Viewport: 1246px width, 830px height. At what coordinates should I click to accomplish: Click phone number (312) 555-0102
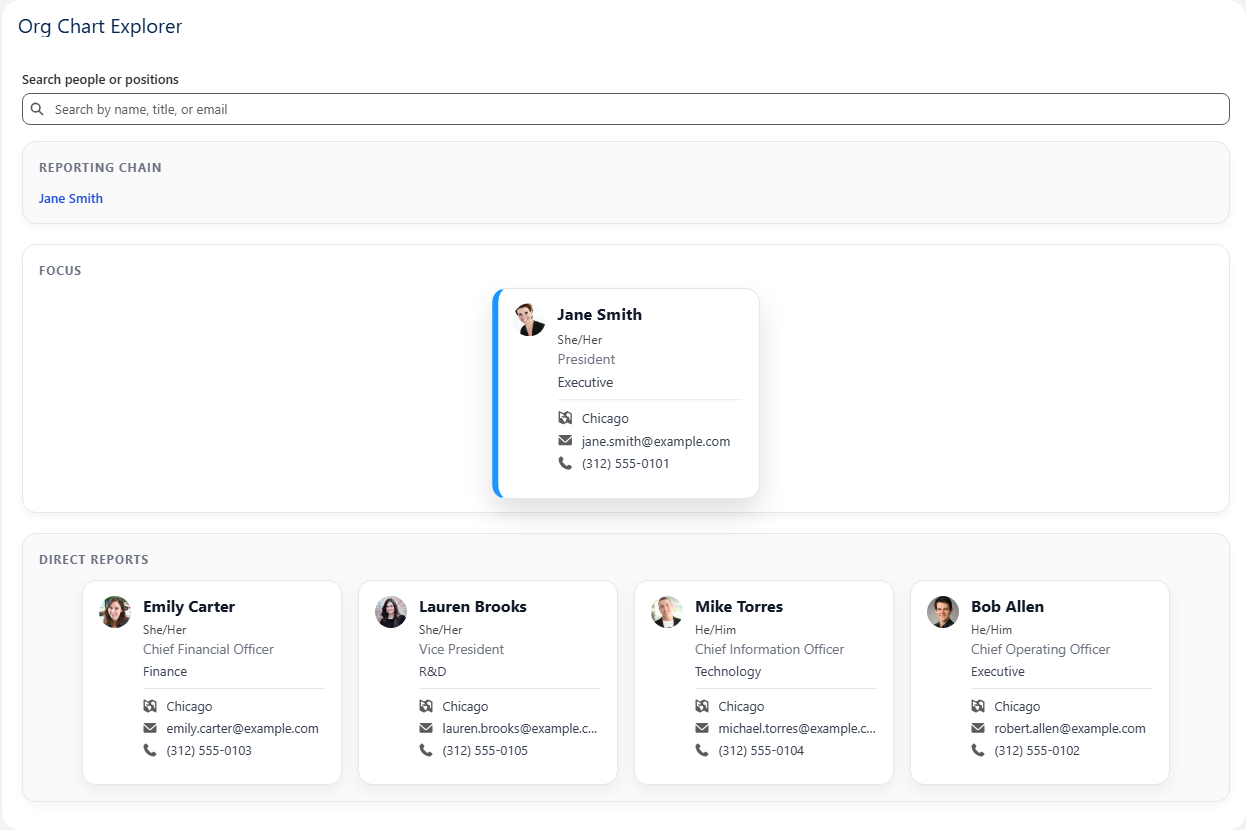pos(1037,750)
